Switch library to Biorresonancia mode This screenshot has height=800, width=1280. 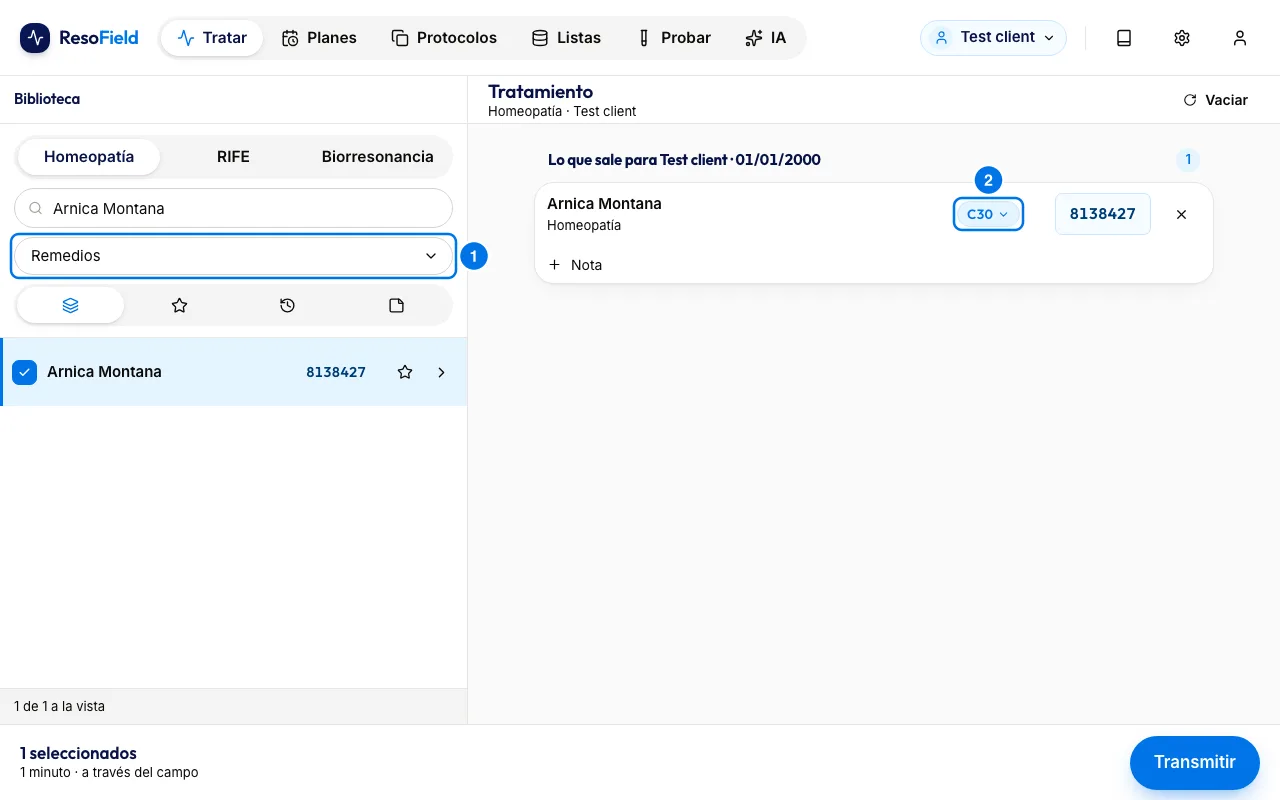(x=377, y=157)
